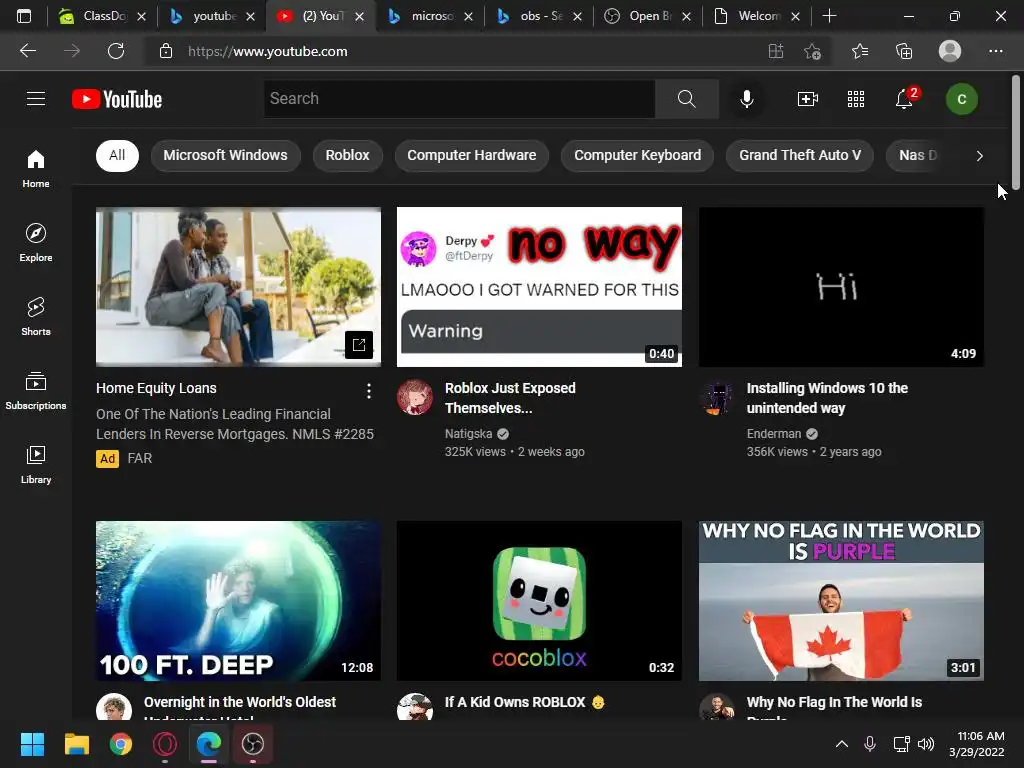
Task: Click Enderman channel avatar
Action: point(716,396)
